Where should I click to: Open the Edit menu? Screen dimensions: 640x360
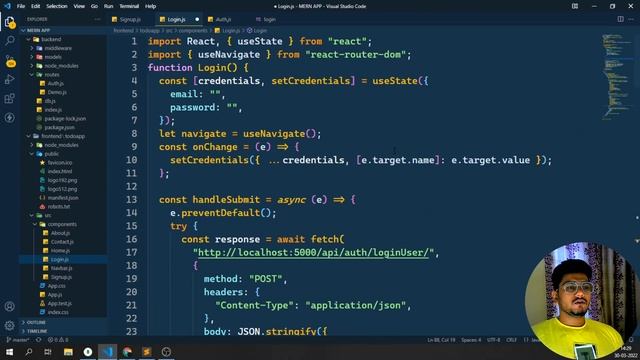36,6
